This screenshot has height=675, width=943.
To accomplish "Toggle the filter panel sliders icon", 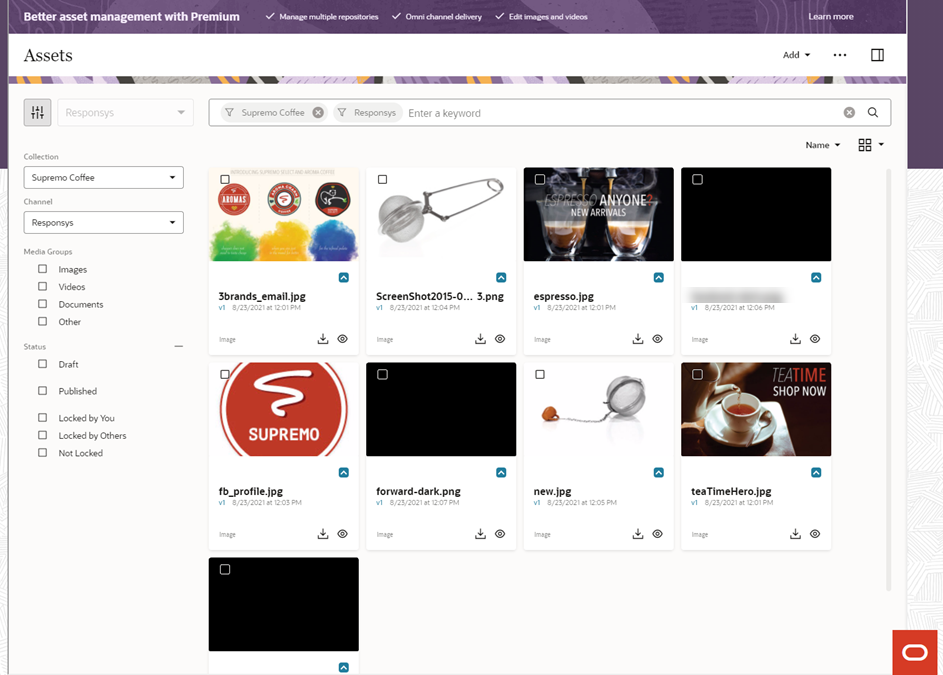I will point(37,112).
